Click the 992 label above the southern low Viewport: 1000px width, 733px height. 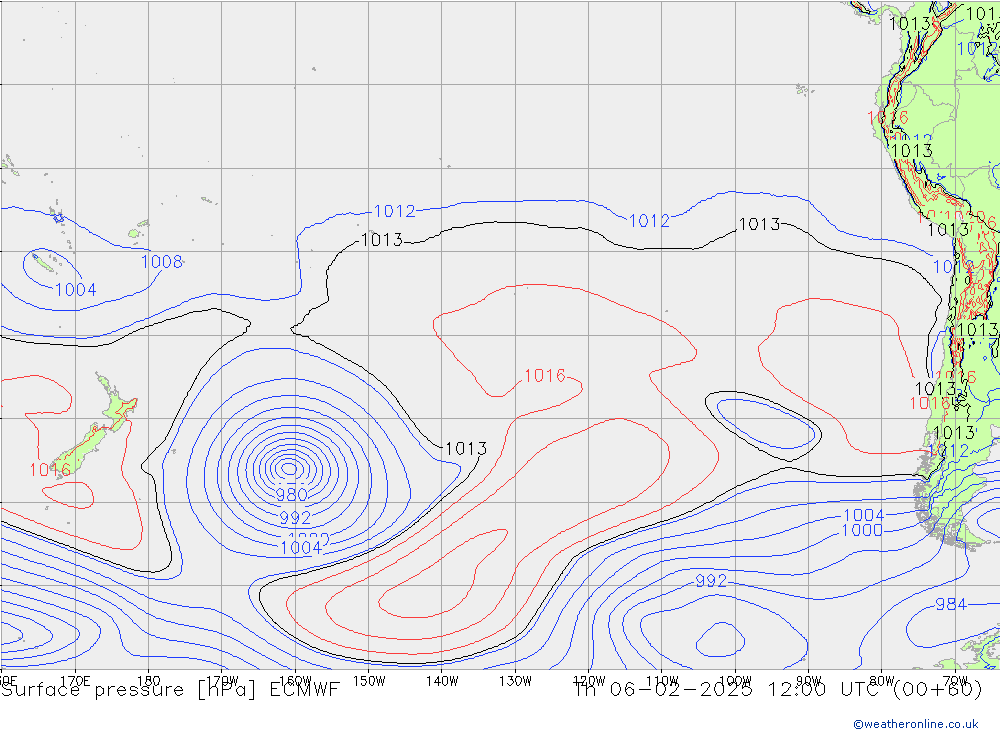point(711,581)
